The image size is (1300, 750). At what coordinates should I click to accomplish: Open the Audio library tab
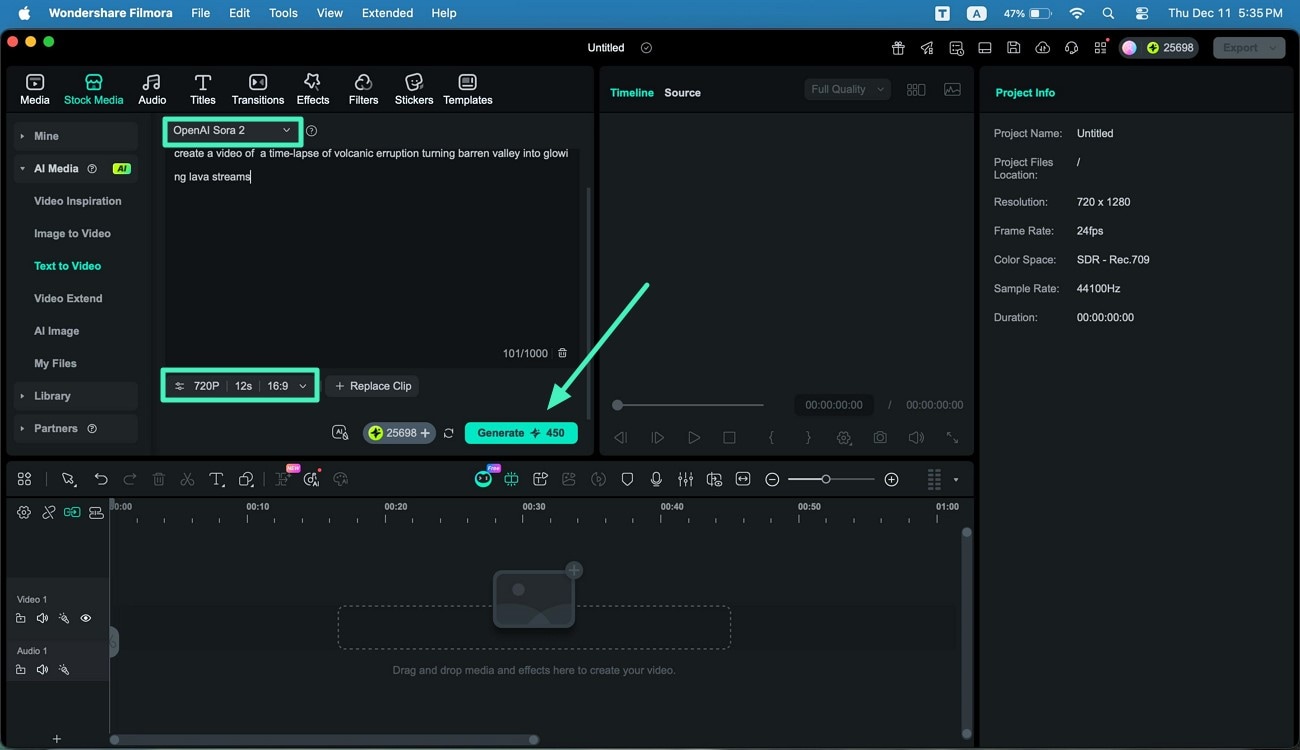pyautogui.click(x=152, y=89)
